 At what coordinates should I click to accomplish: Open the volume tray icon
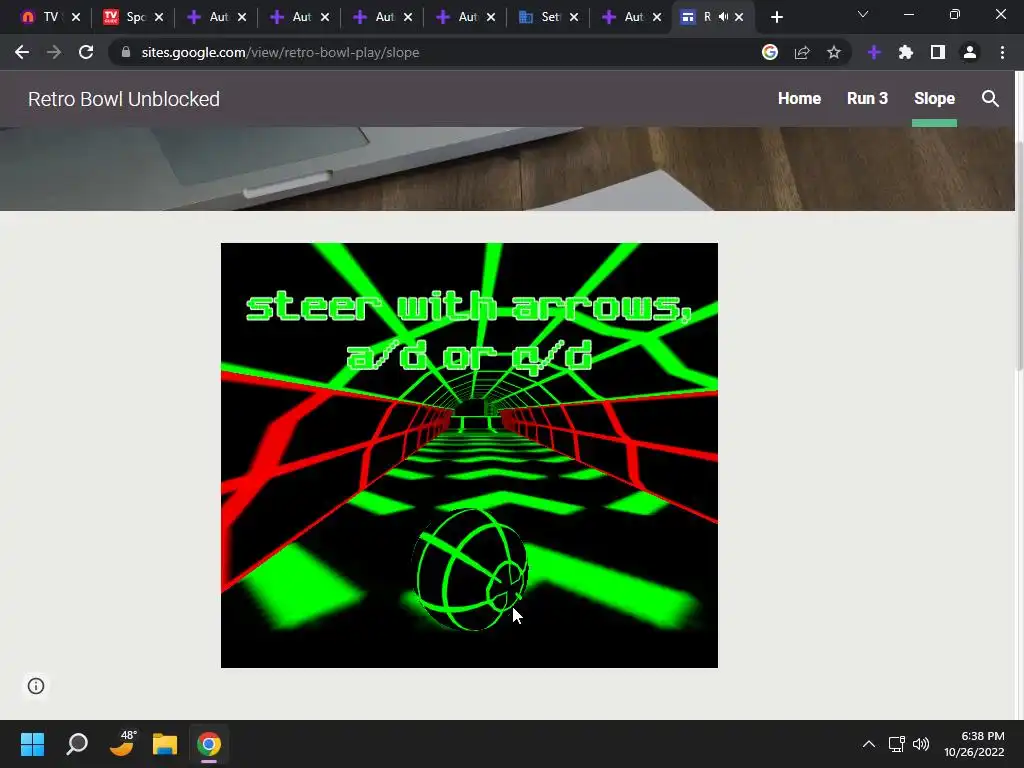(x=921, y=744)
